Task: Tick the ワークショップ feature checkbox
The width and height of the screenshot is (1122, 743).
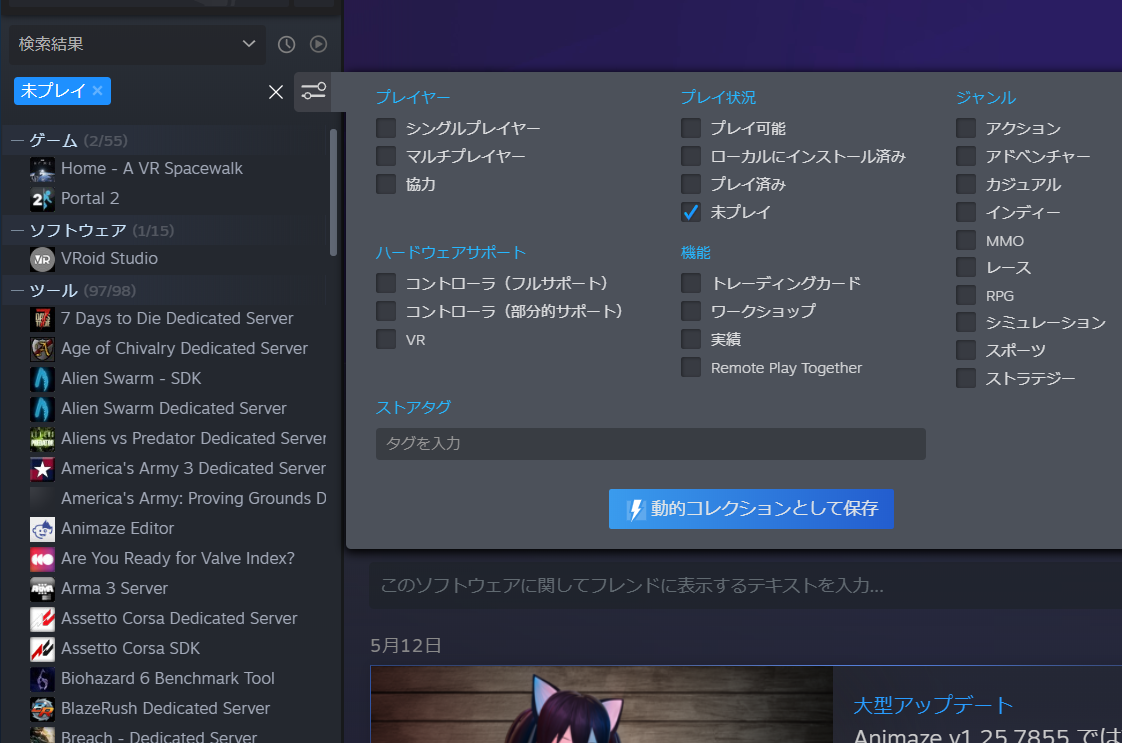Action: (x=691, y=311)
